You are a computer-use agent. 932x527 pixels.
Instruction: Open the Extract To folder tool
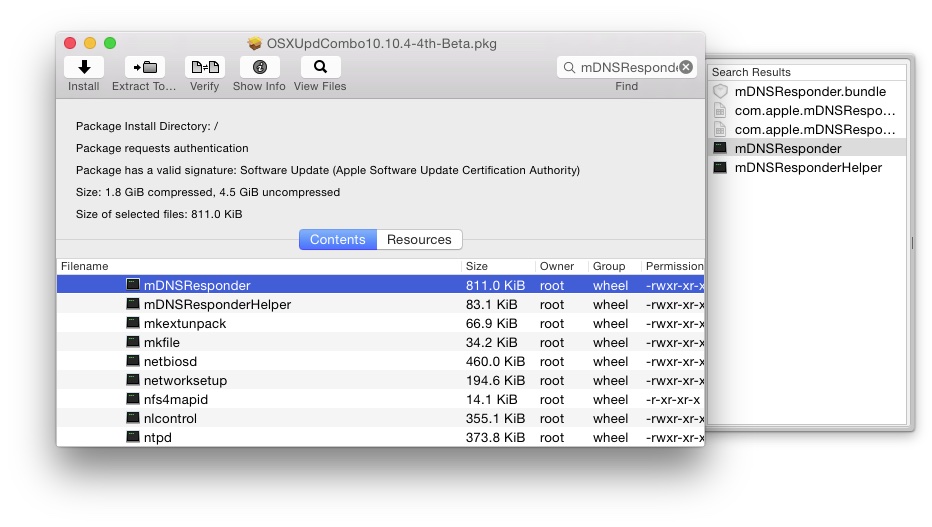(144, 67)
